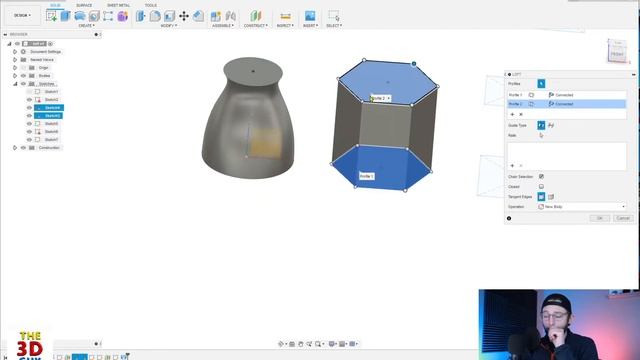Select second Tangent Edges option icon

[551, 197]
